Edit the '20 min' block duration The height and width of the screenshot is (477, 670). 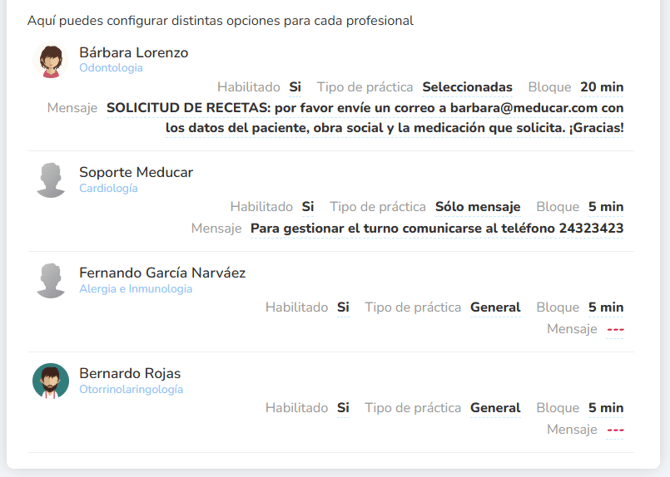pyautogui.click(x=601, y=87)
